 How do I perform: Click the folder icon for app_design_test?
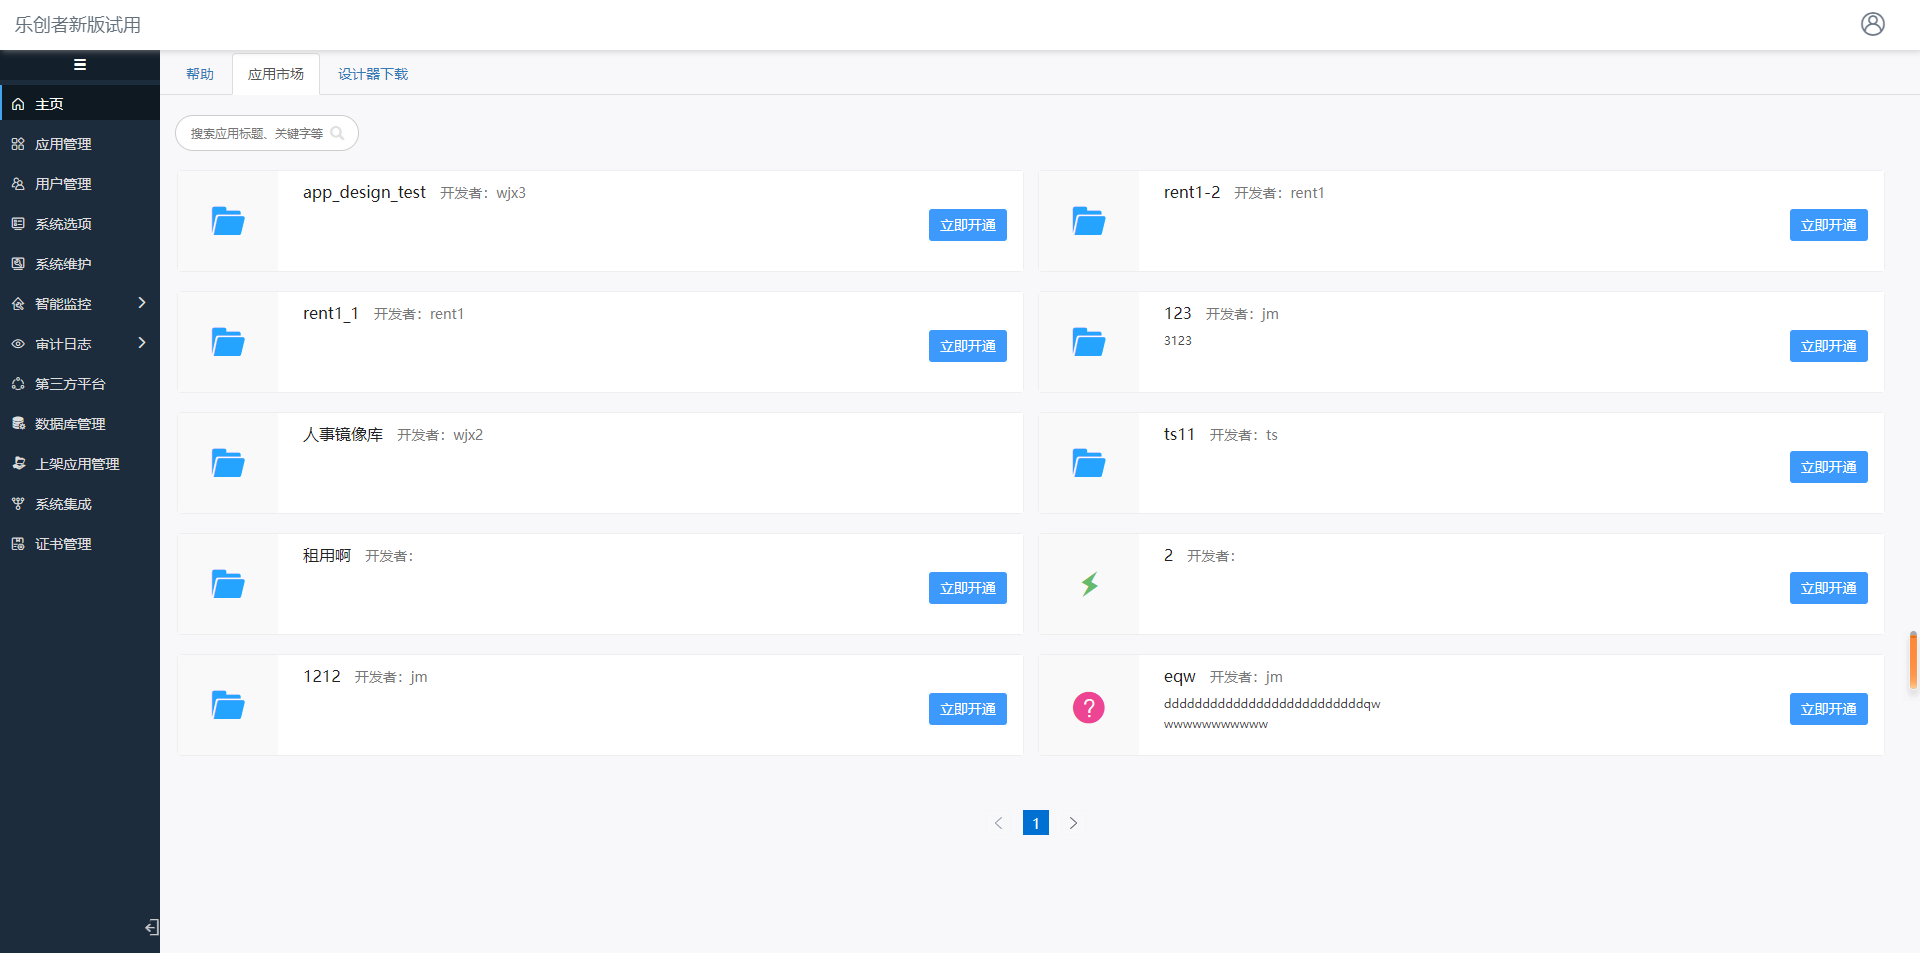click(228, 221)
